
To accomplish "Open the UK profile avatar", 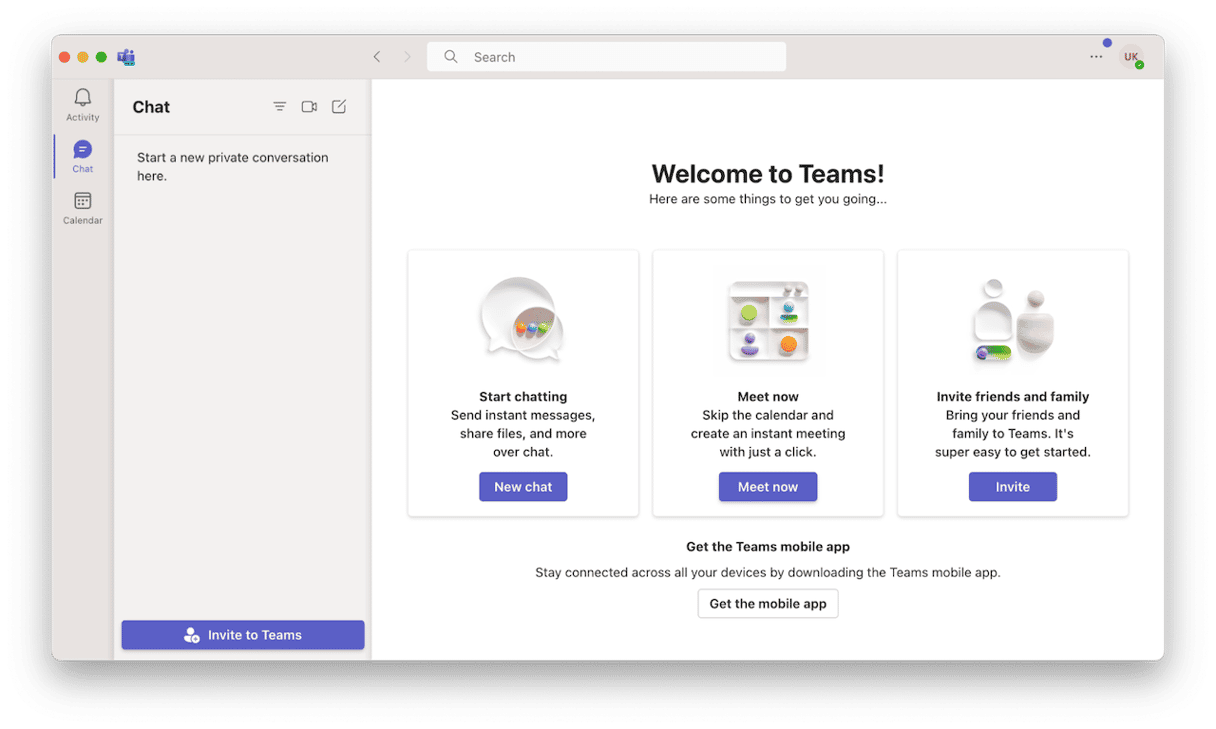I will 1130,57.
